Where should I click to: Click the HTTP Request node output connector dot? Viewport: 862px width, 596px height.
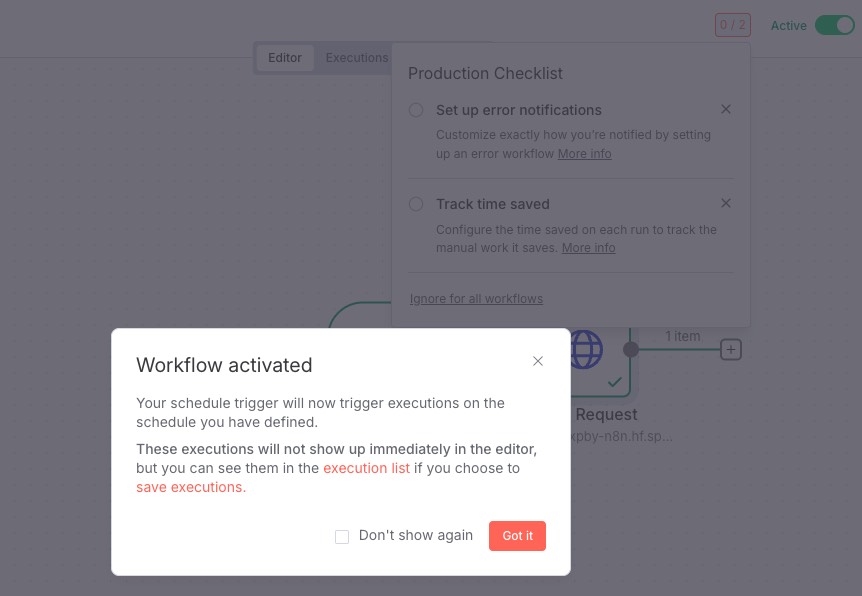[x=631, y=349]
